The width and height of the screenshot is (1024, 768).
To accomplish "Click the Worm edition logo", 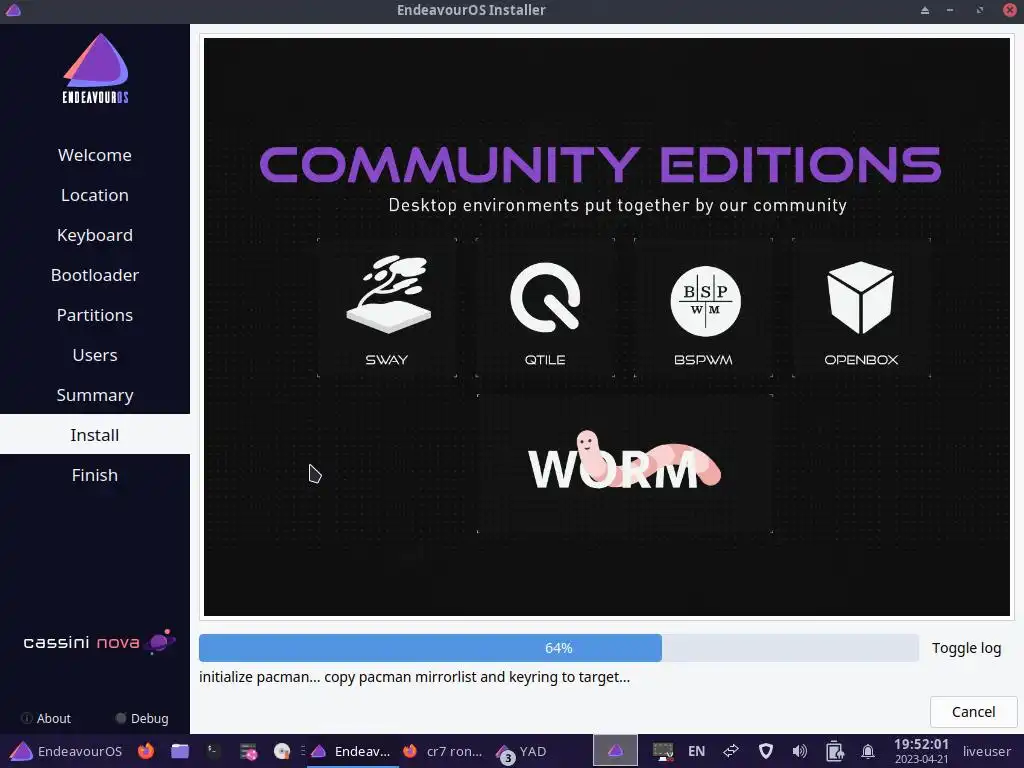I will (x=624, y=461).
